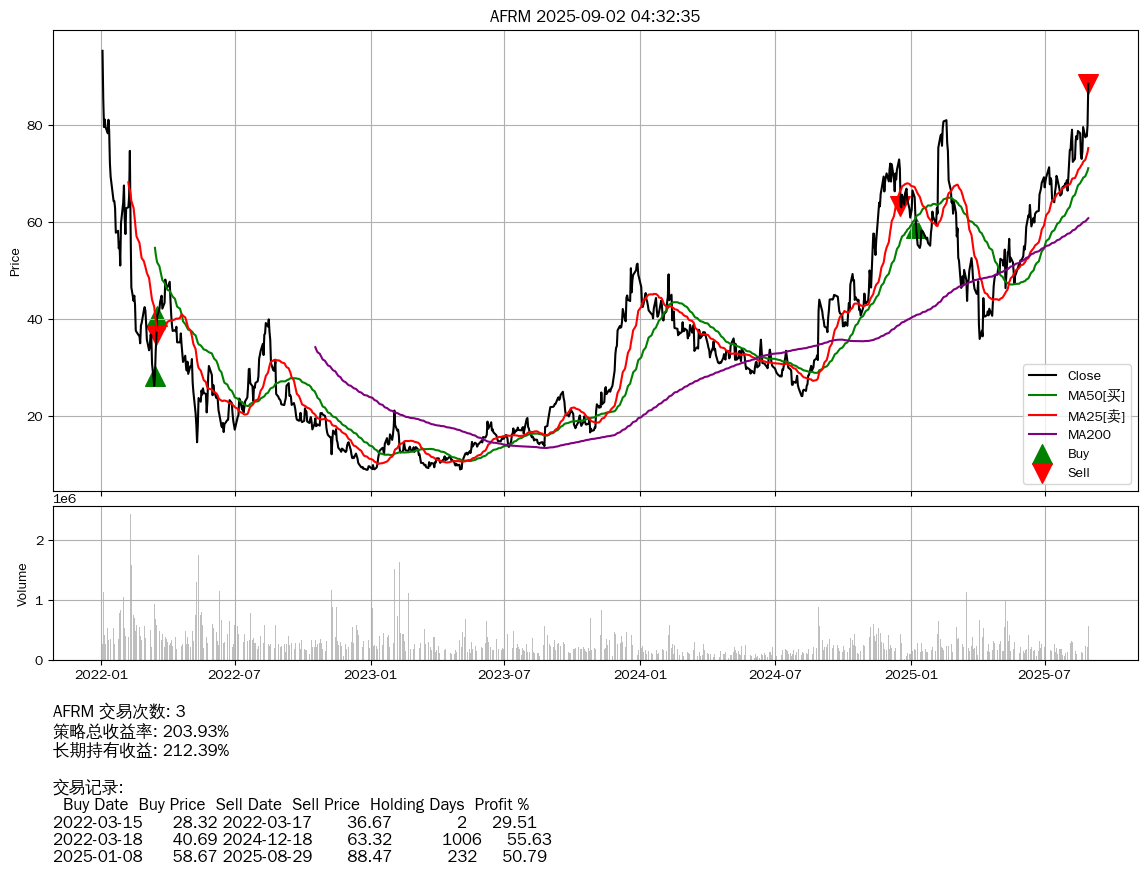1147x875 pixels.
Task: Click the red sell marker at the 2025 peak
Action: tap(1088, 84)
